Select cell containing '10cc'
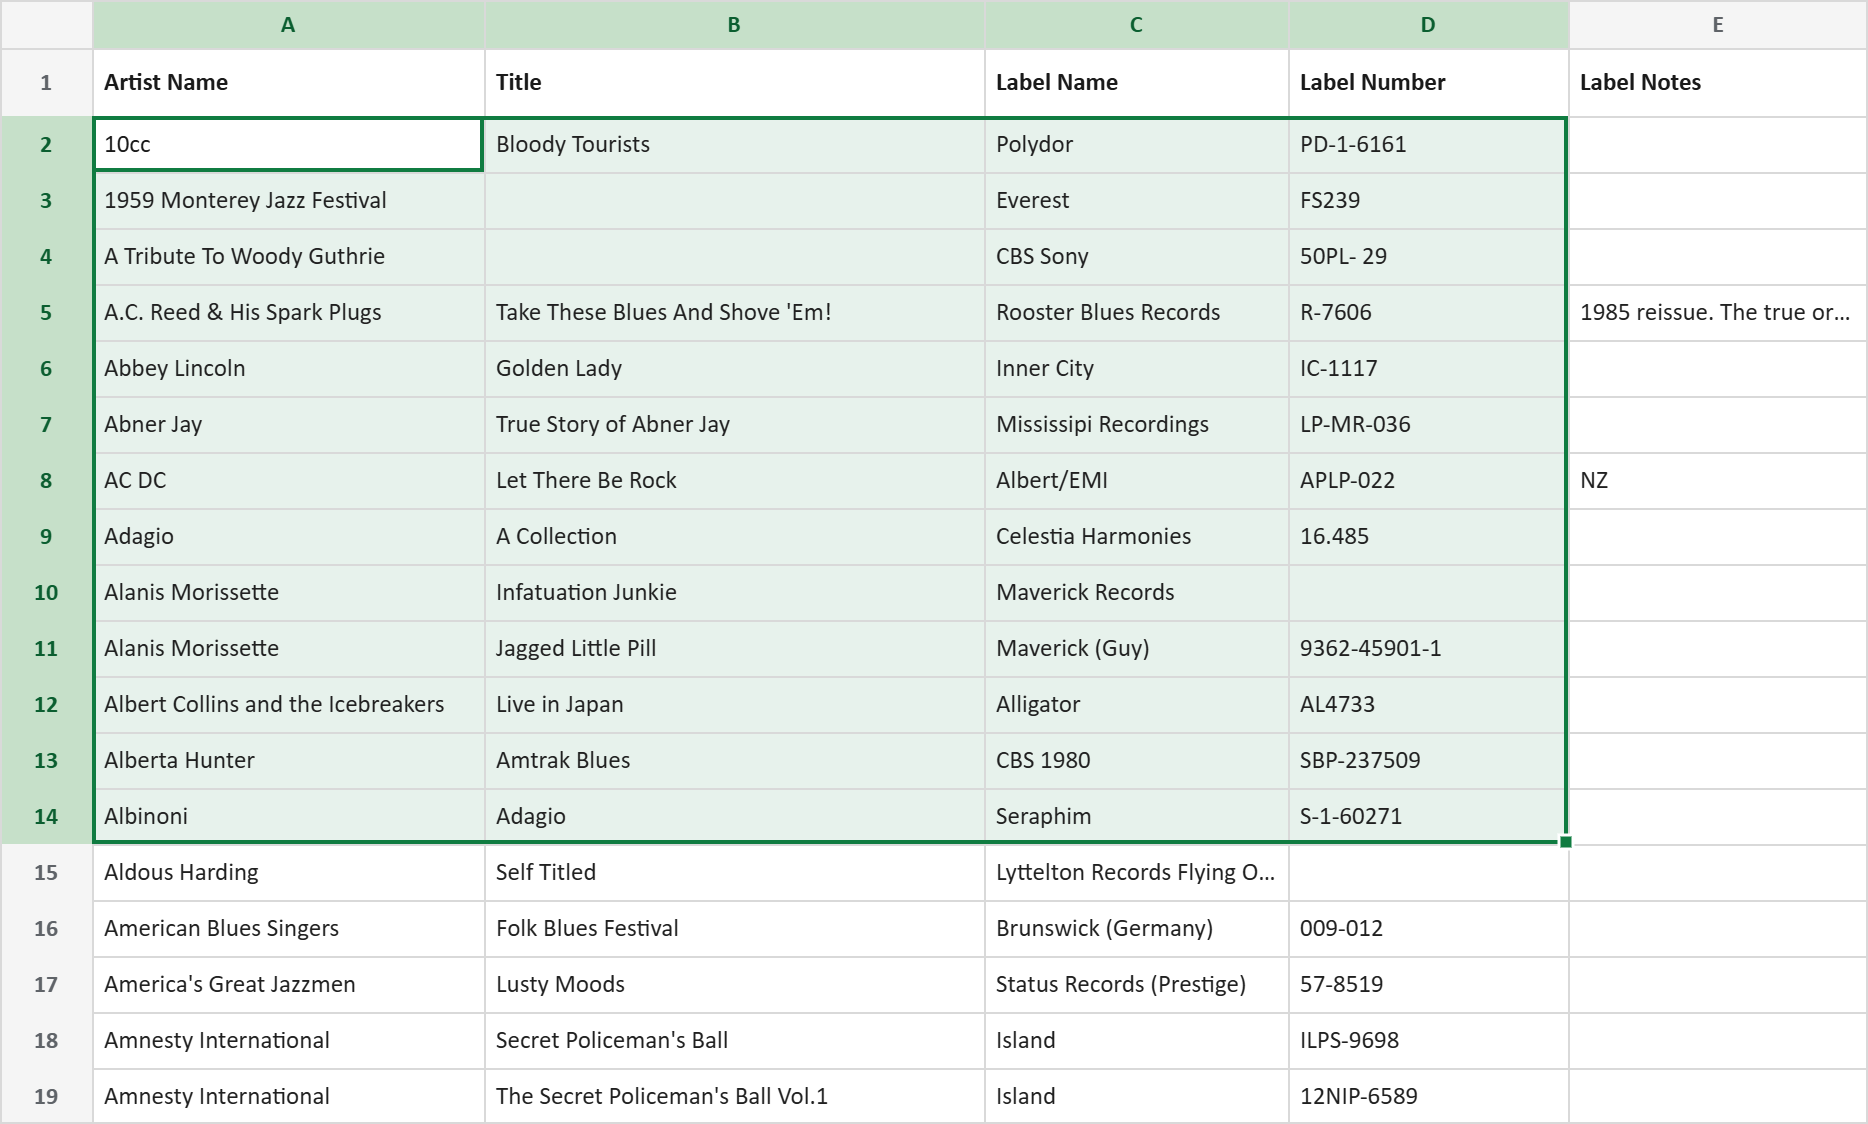1868x1124 pixels. coord(288,145)
